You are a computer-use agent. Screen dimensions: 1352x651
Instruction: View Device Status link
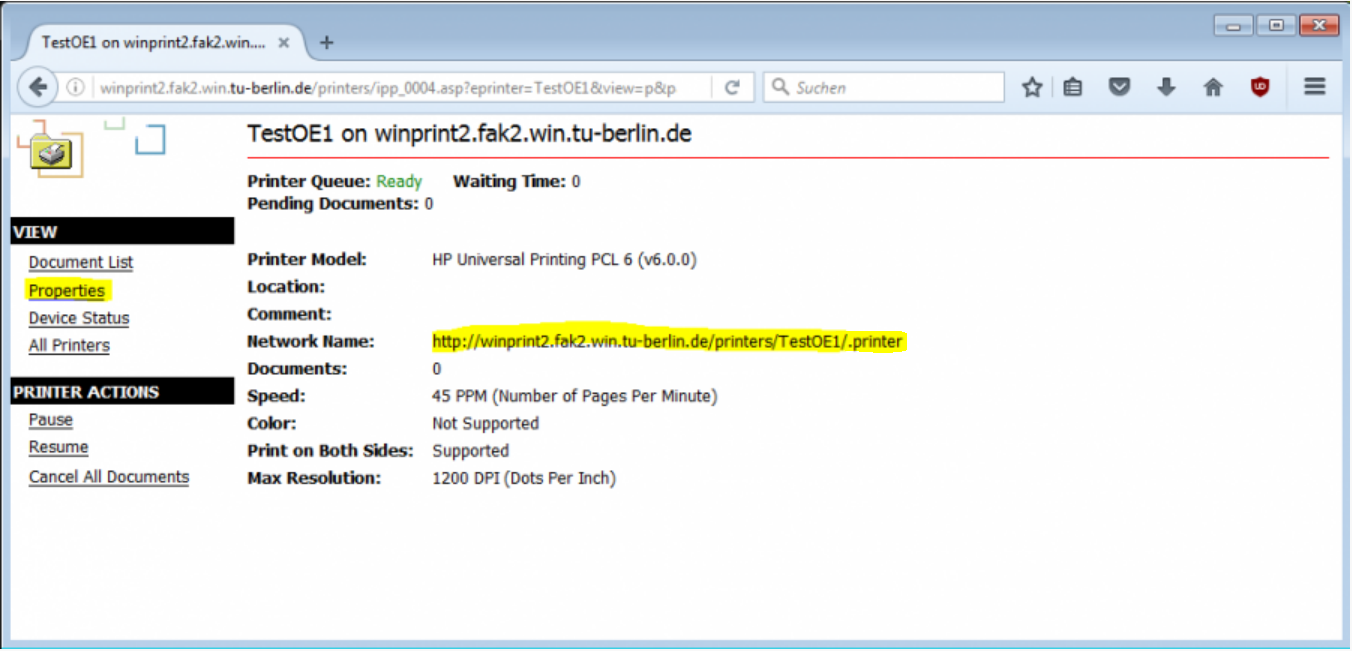[79, 318]
